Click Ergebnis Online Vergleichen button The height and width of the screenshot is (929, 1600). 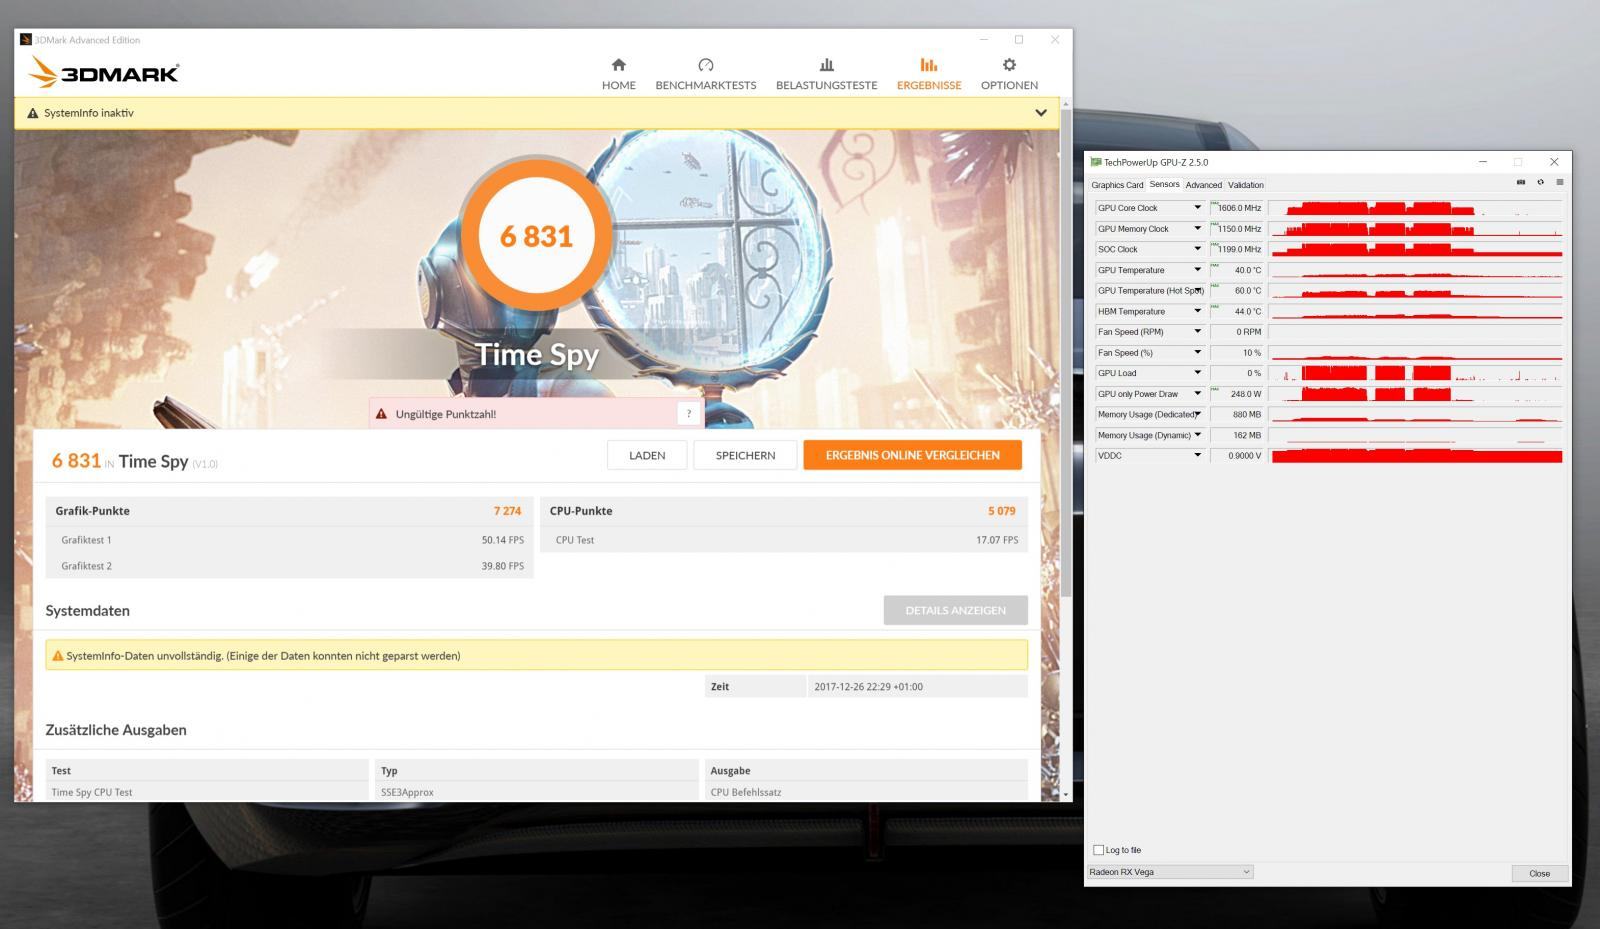912,455
